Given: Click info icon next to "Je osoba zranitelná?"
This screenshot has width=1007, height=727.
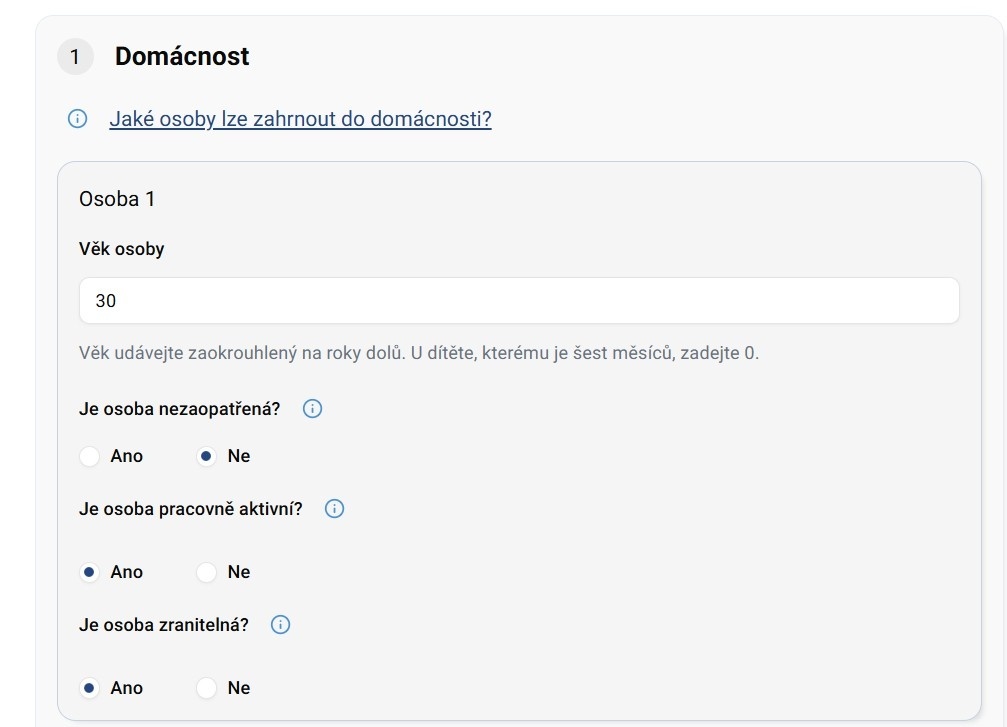Looking at the screenshot, I should (281, 625).
